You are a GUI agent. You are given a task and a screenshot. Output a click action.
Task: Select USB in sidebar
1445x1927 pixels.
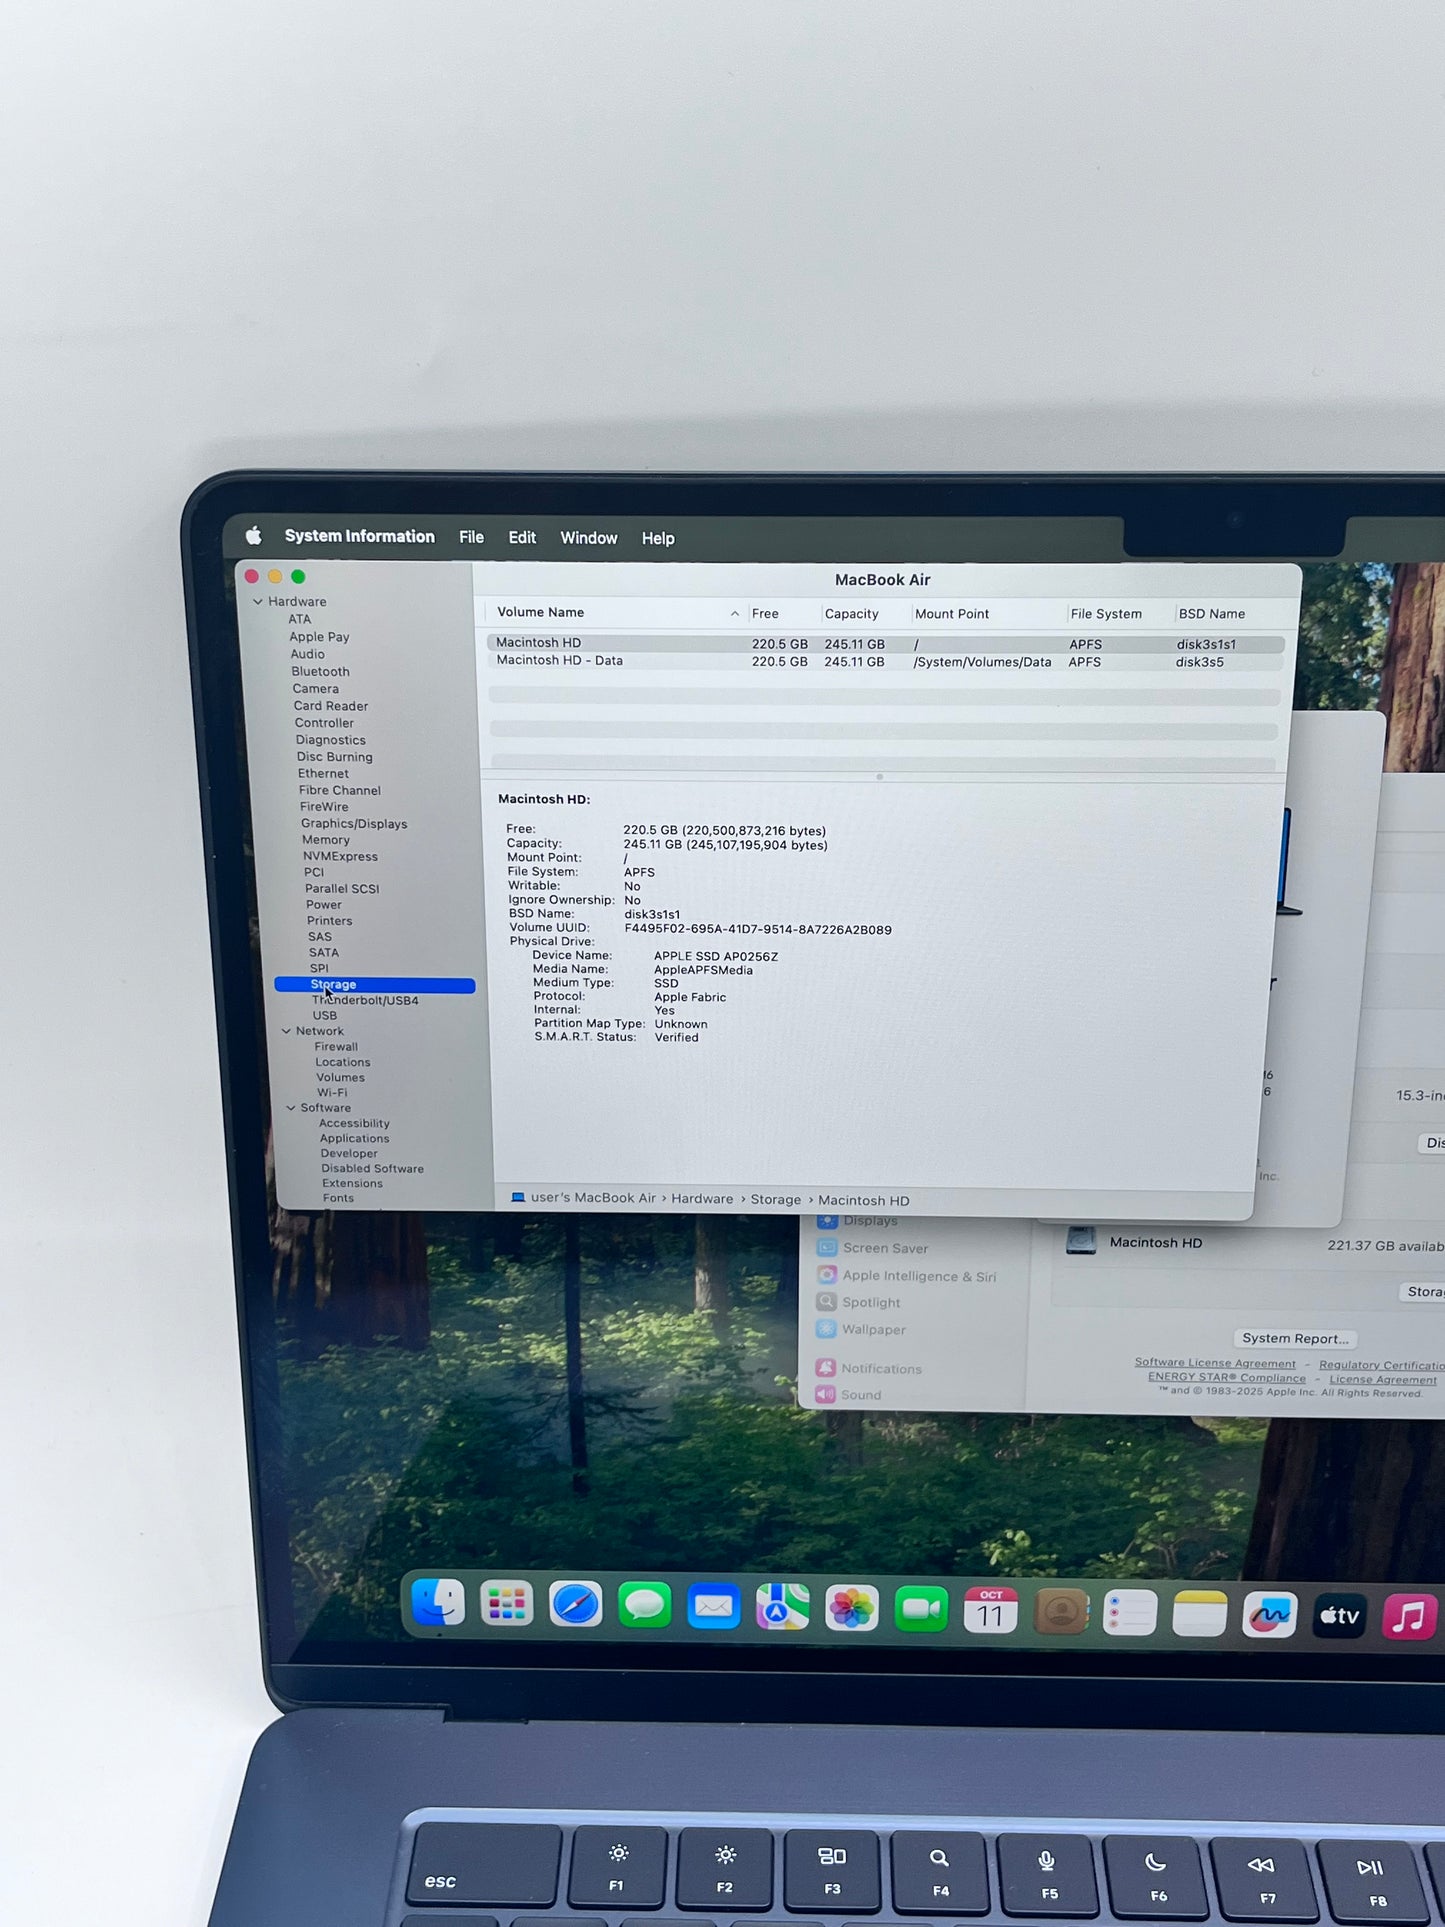[325, 1015]
